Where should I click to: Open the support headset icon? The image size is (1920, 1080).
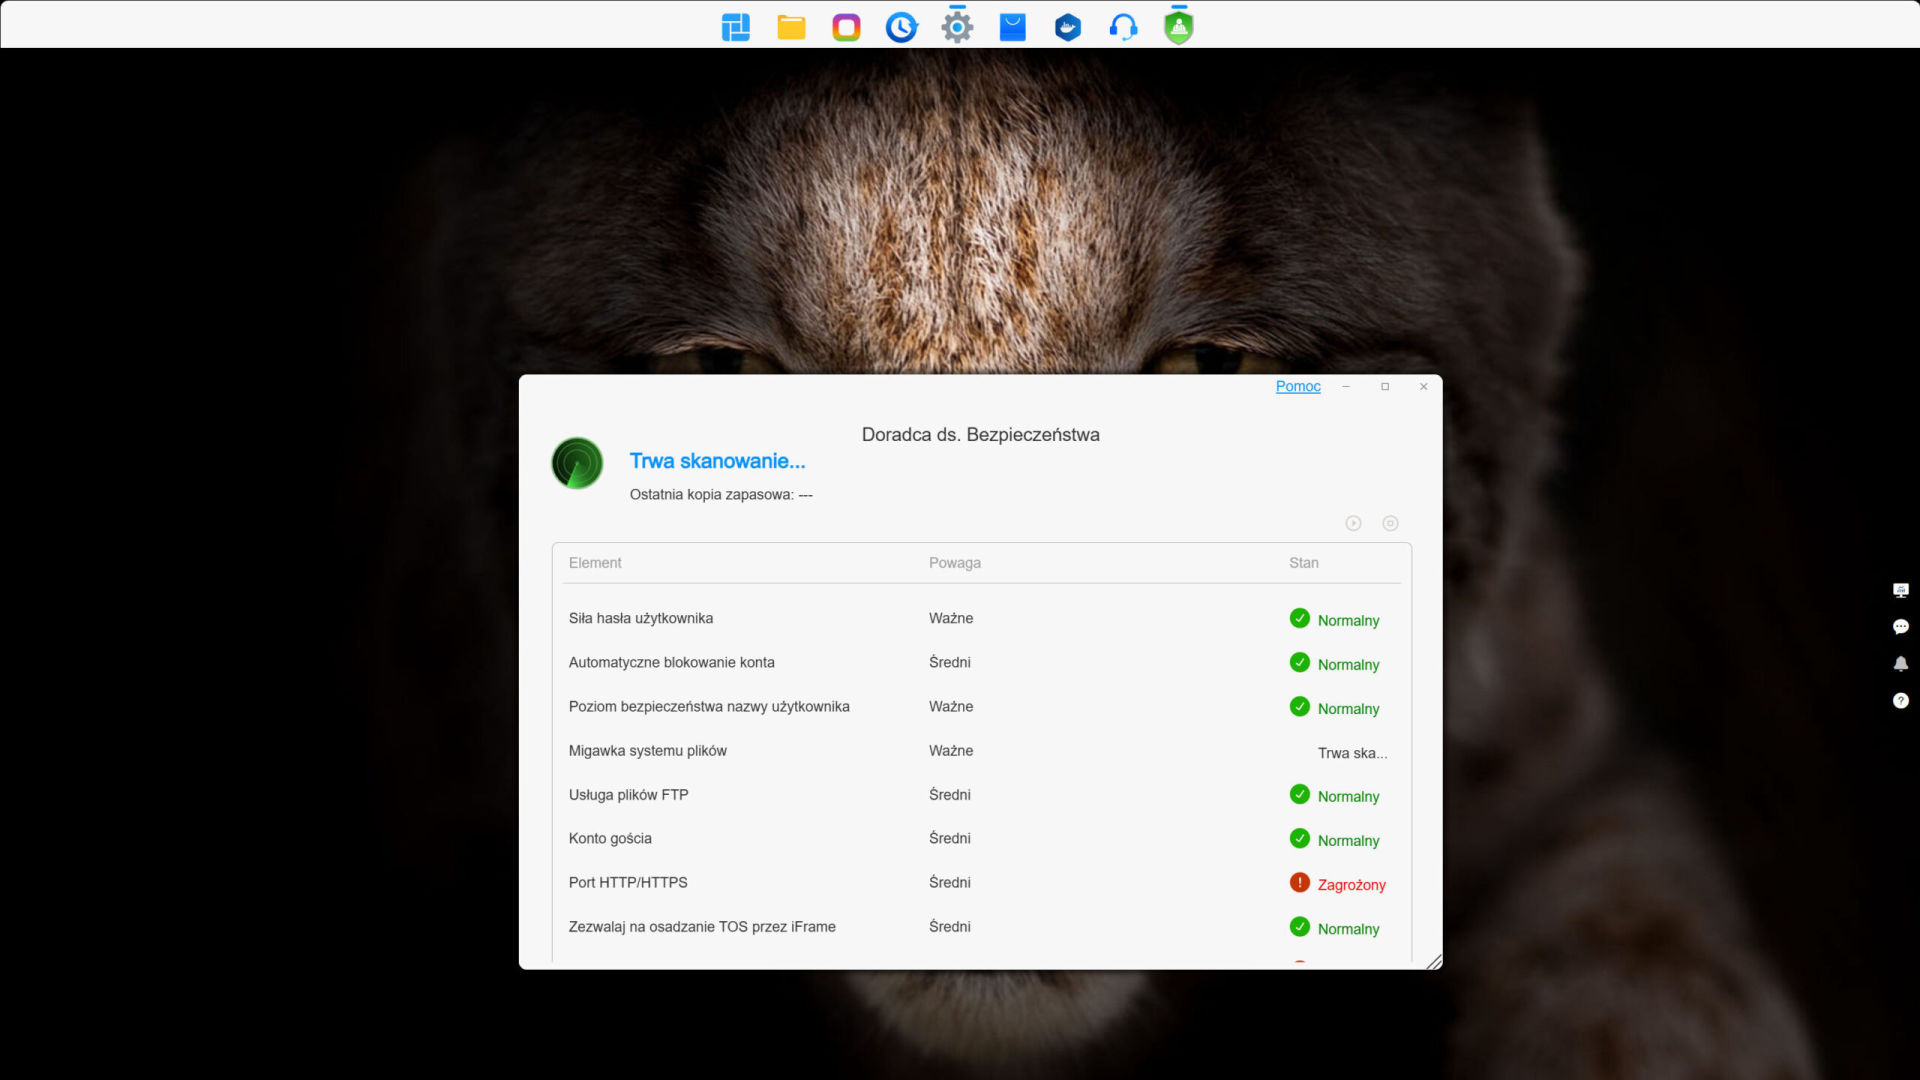tap(1123, 27)
